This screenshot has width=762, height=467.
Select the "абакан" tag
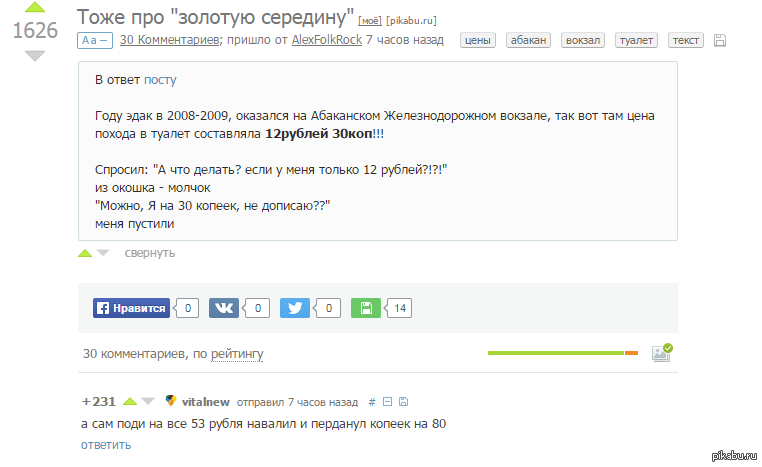(525, 41)
